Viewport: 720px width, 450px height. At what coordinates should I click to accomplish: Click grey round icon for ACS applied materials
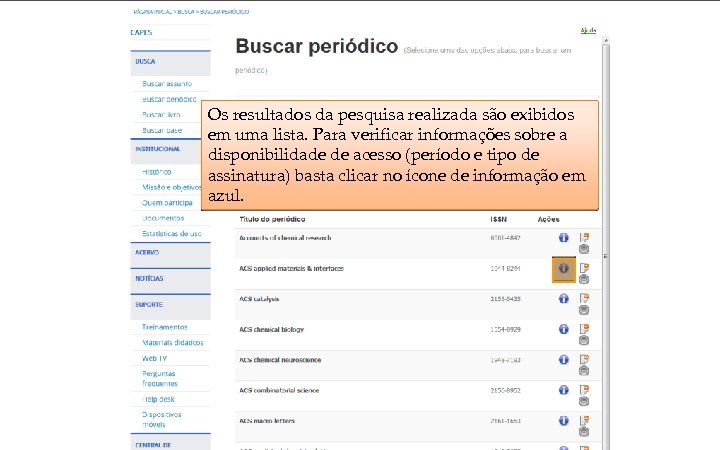point(584,279)
